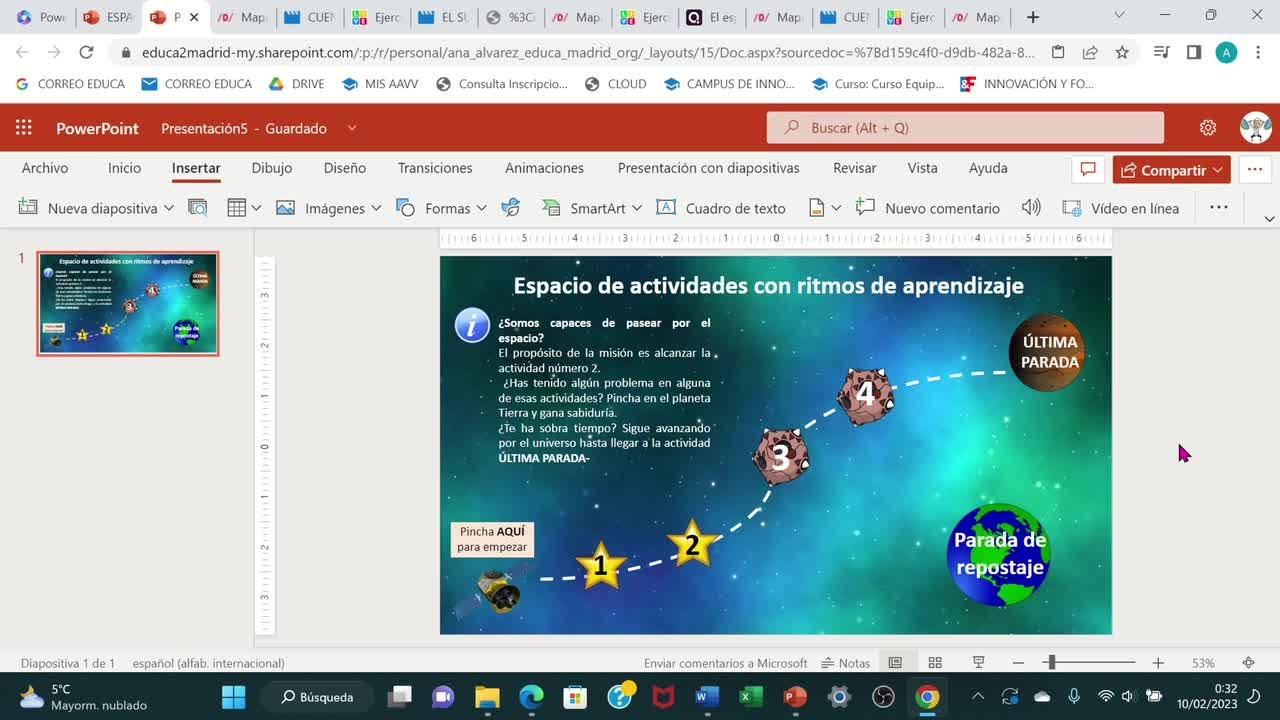Expand the table dropdown arrow

point(256,208)
